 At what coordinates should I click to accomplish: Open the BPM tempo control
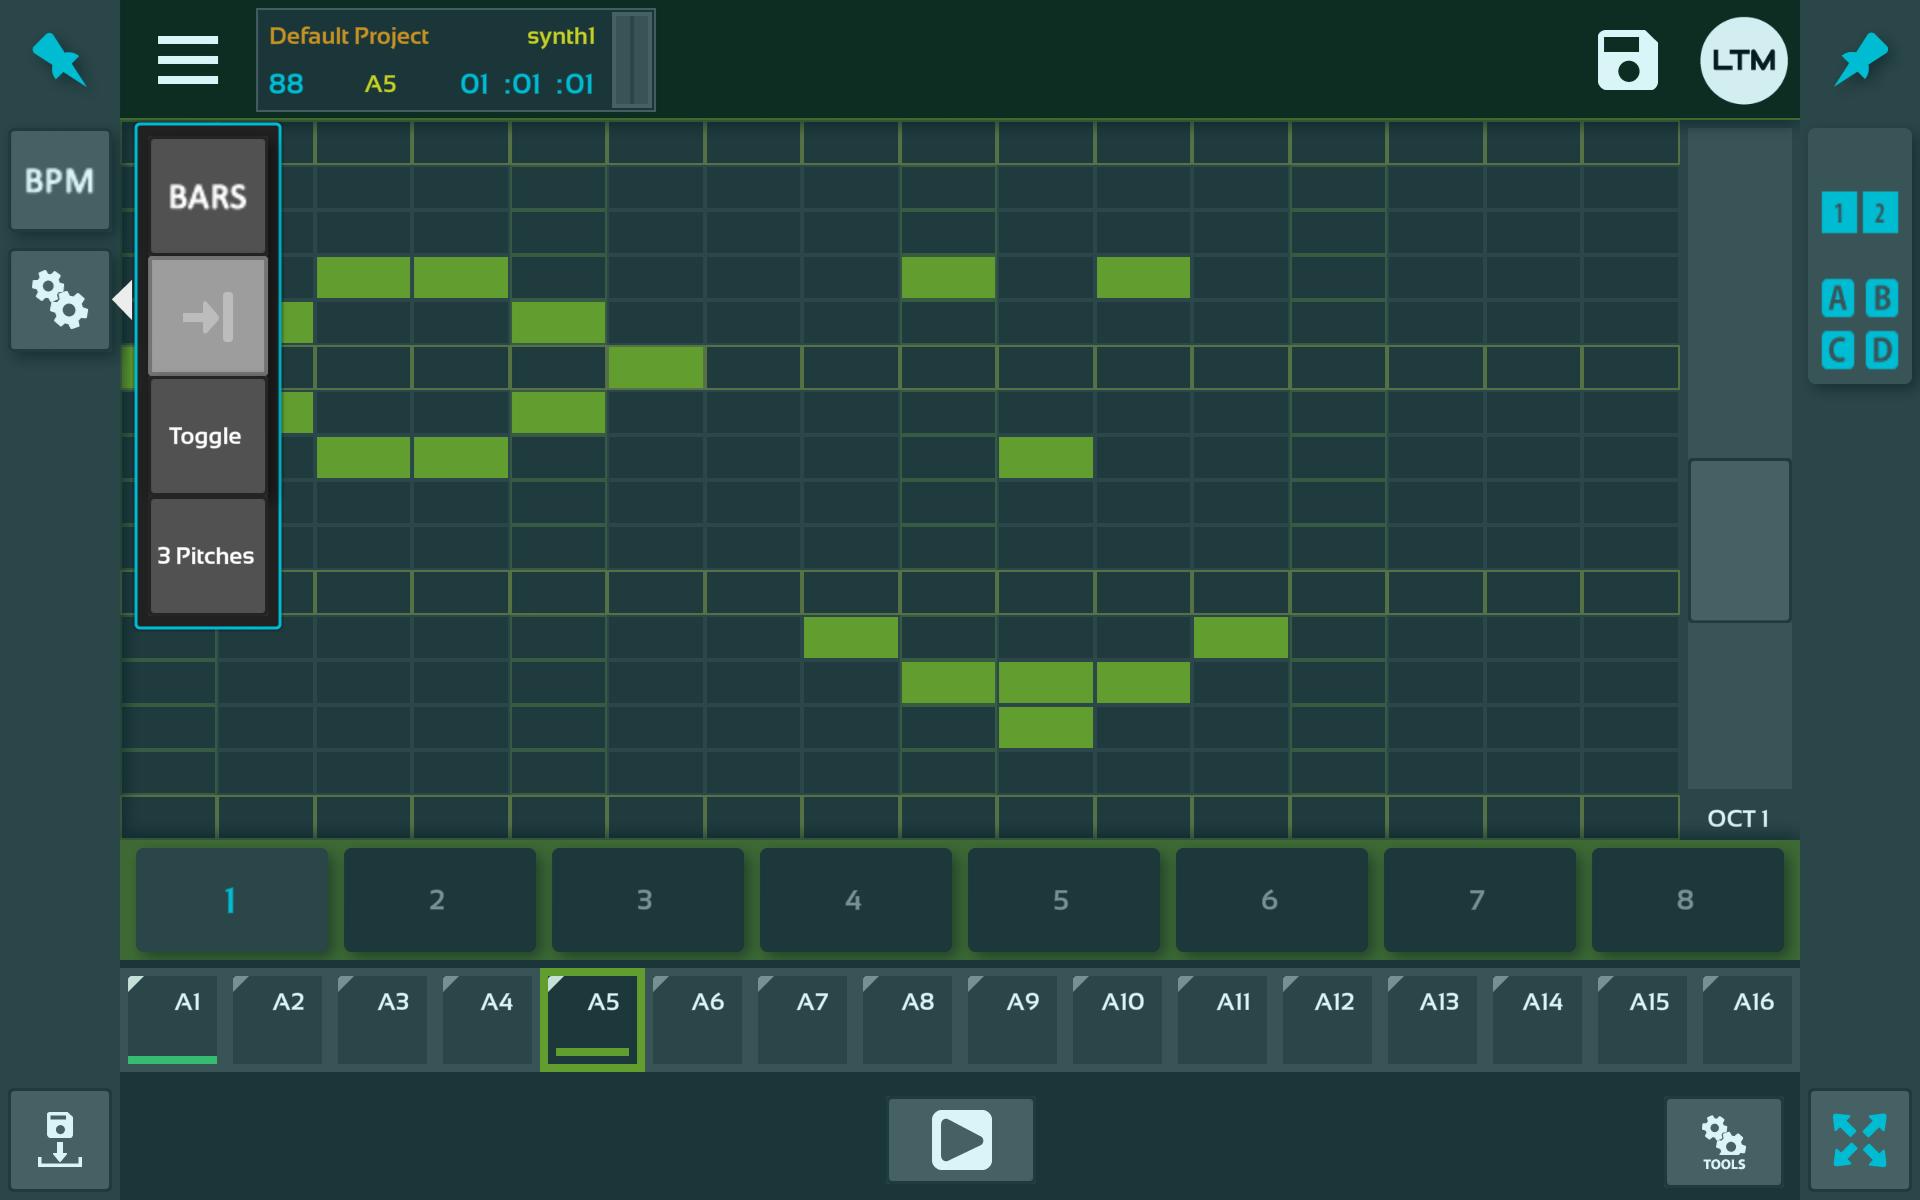[x=60, y=180]
